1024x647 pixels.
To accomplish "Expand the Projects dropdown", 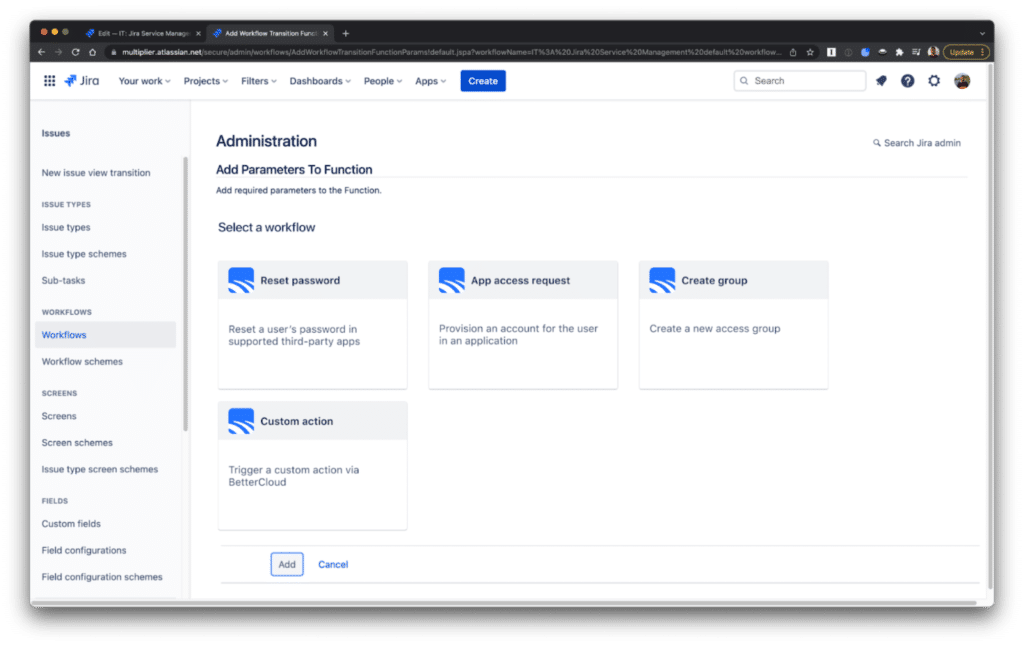I will tap(206, 81).
